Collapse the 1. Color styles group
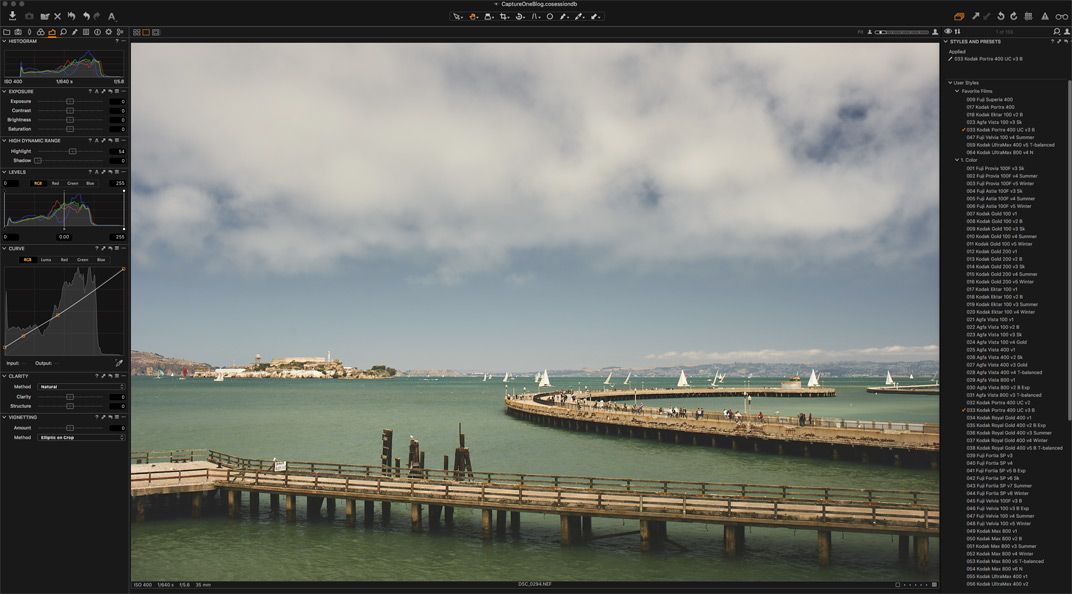Image resolution: width=1072 pixels, height=594 pixels. point(956,160)
